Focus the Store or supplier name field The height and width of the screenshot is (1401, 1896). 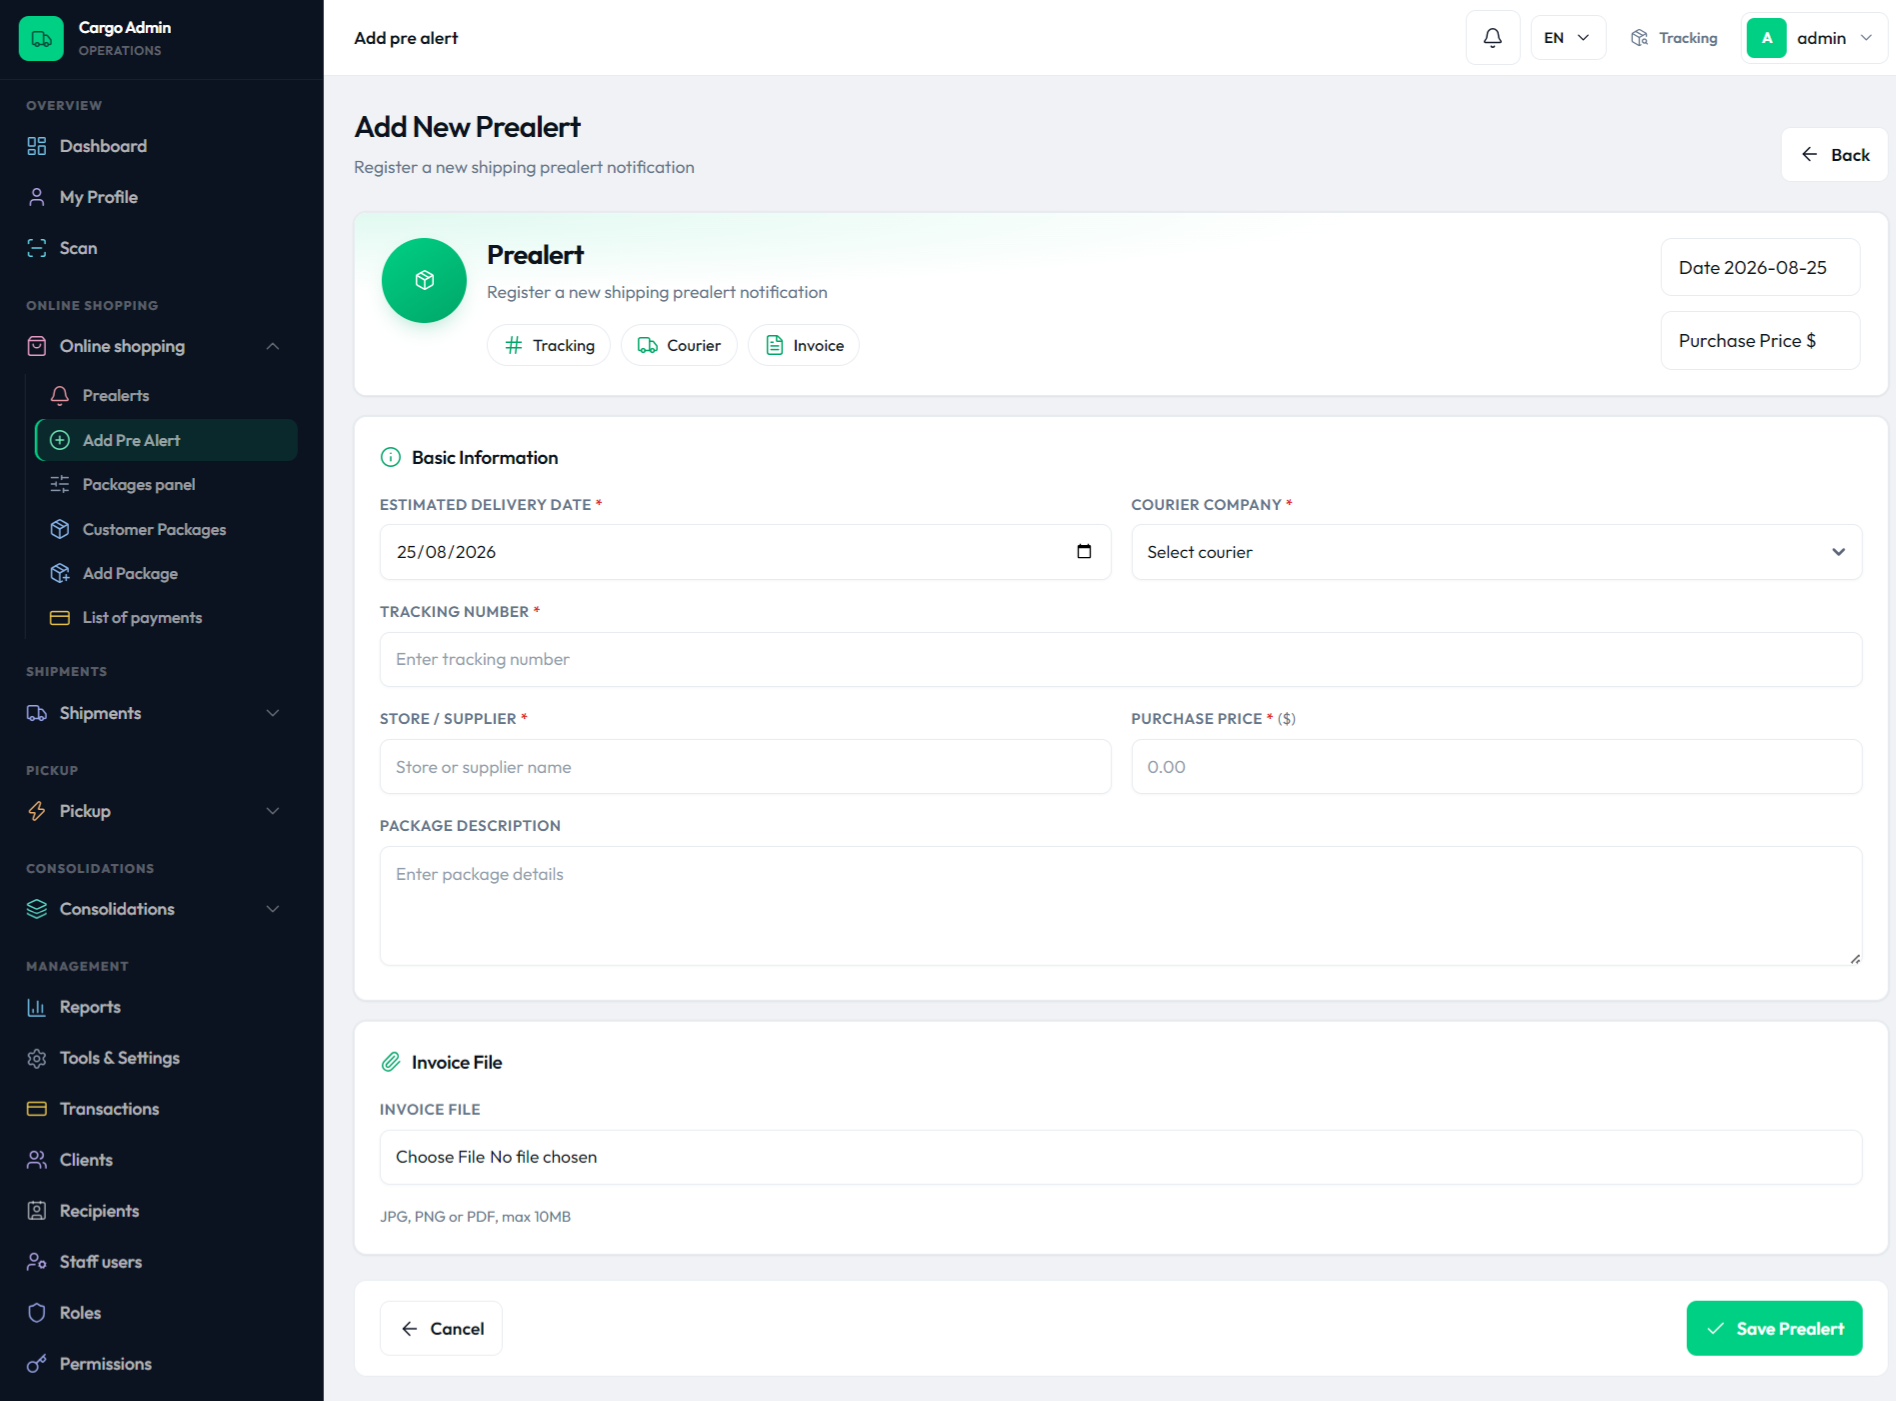click(745, 767)
